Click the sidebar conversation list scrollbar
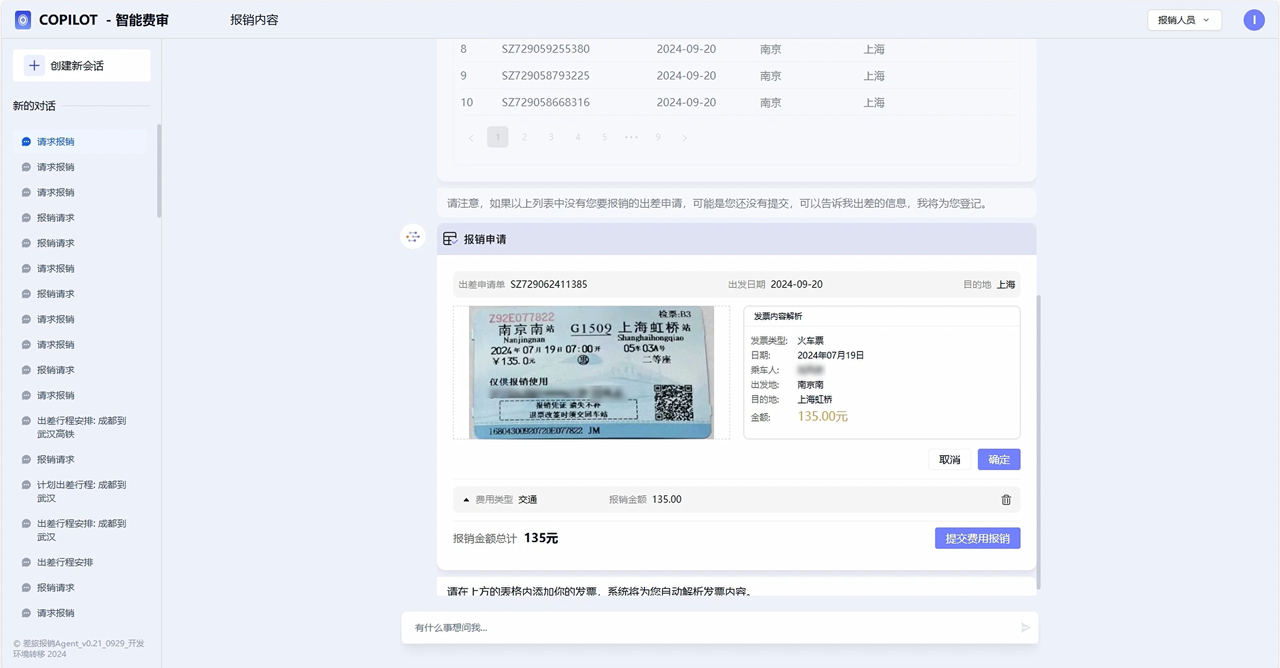1280x668 pixels. [x=159, y=170]
